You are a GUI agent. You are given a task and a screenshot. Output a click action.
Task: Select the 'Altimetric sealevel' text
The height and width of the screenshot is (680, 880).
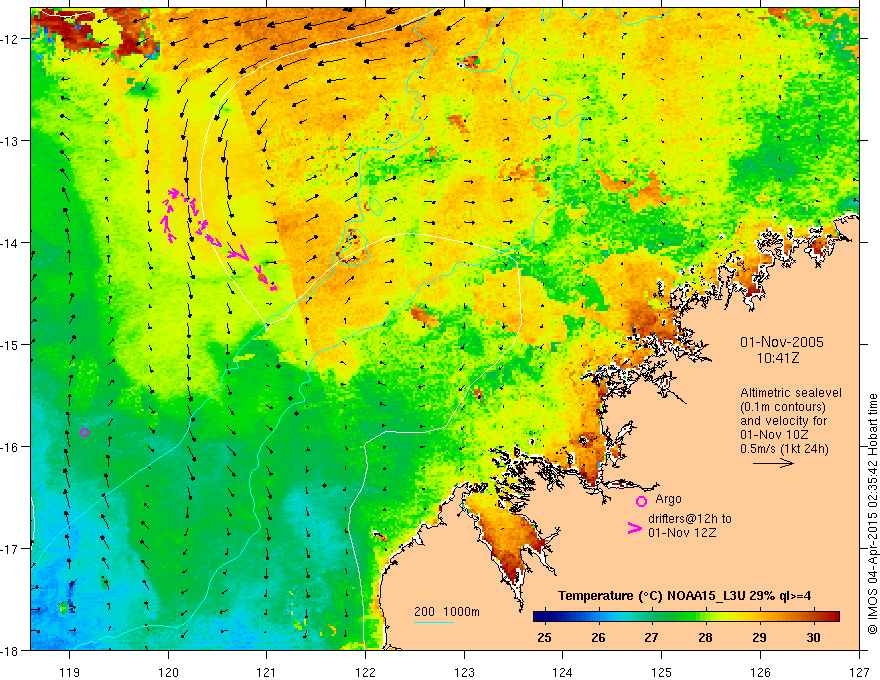791,393
